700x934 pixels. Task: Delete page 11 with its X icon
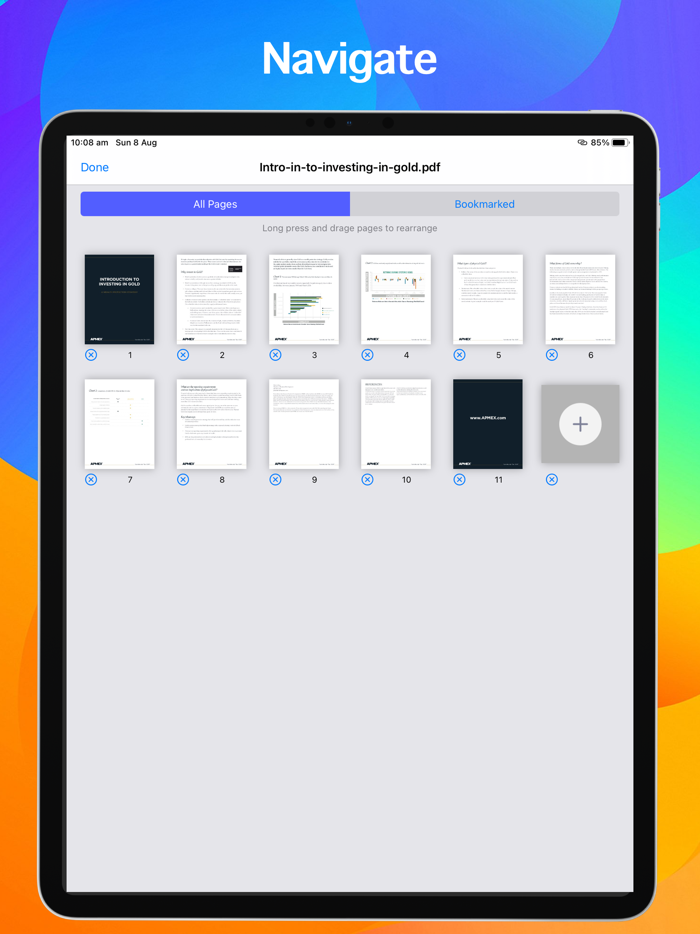[x=459, y=480]
